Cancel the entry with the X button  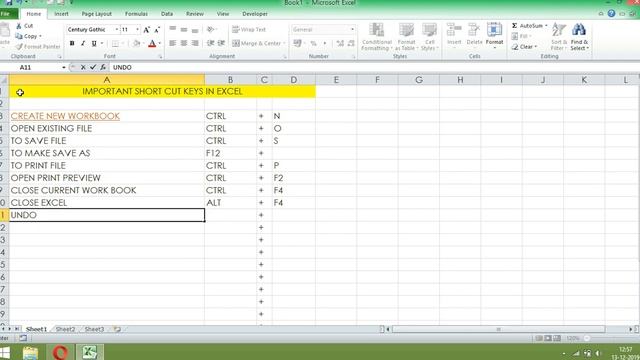pyautogui.click(x=83, y=67)
